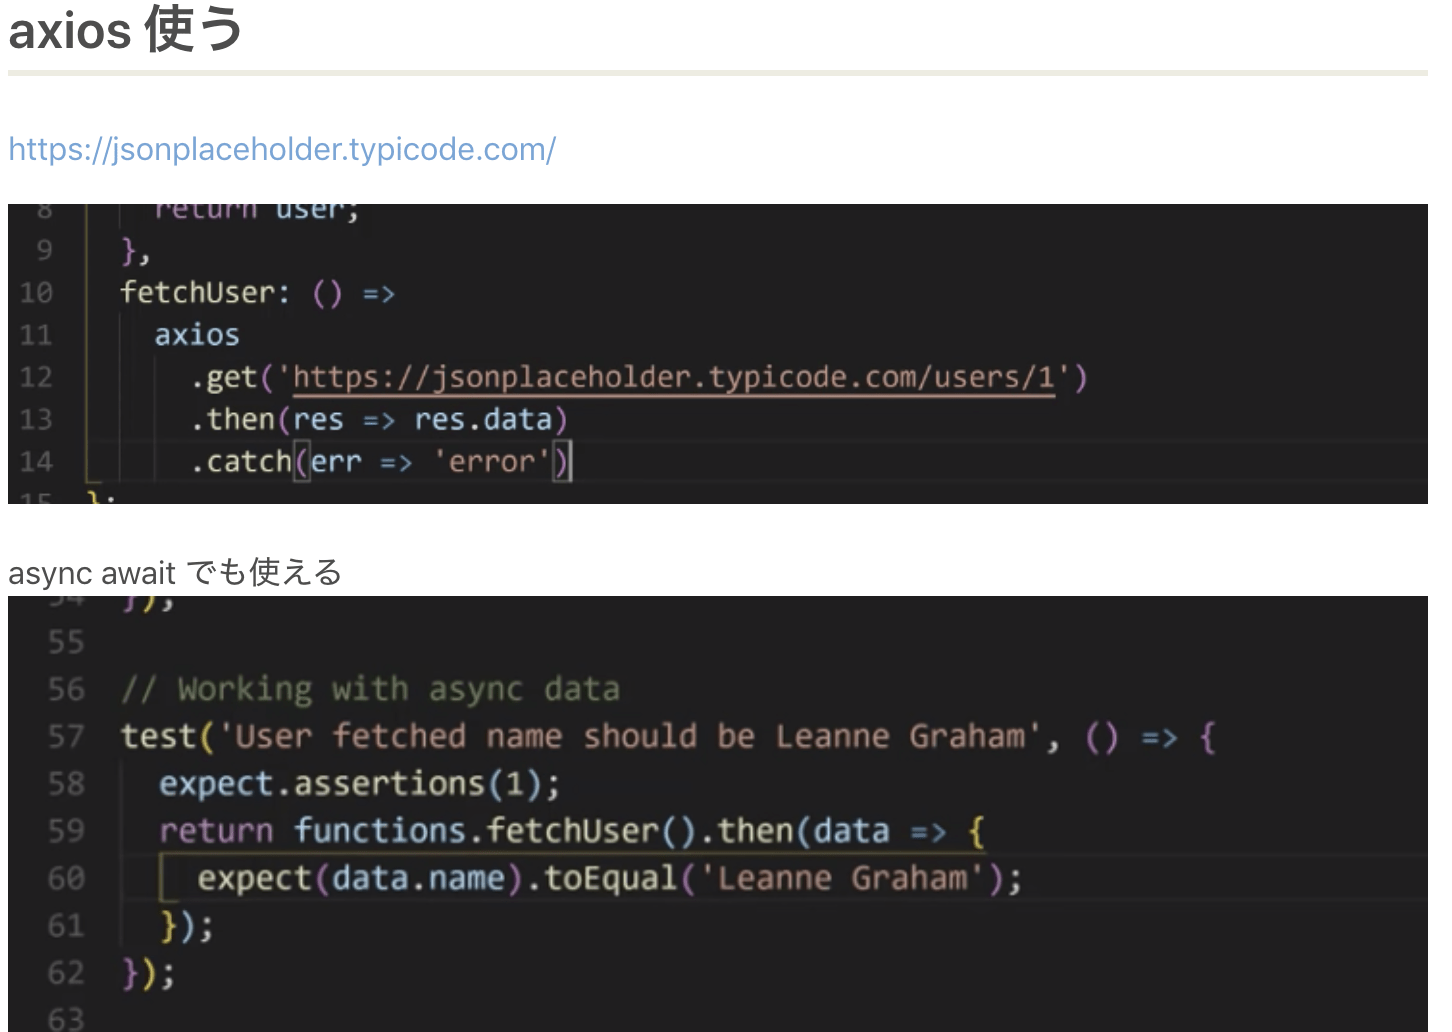Viewport: 1452px width, 1032px height.
Task: Click the '// Working with async data' comment
Action: 370,689
